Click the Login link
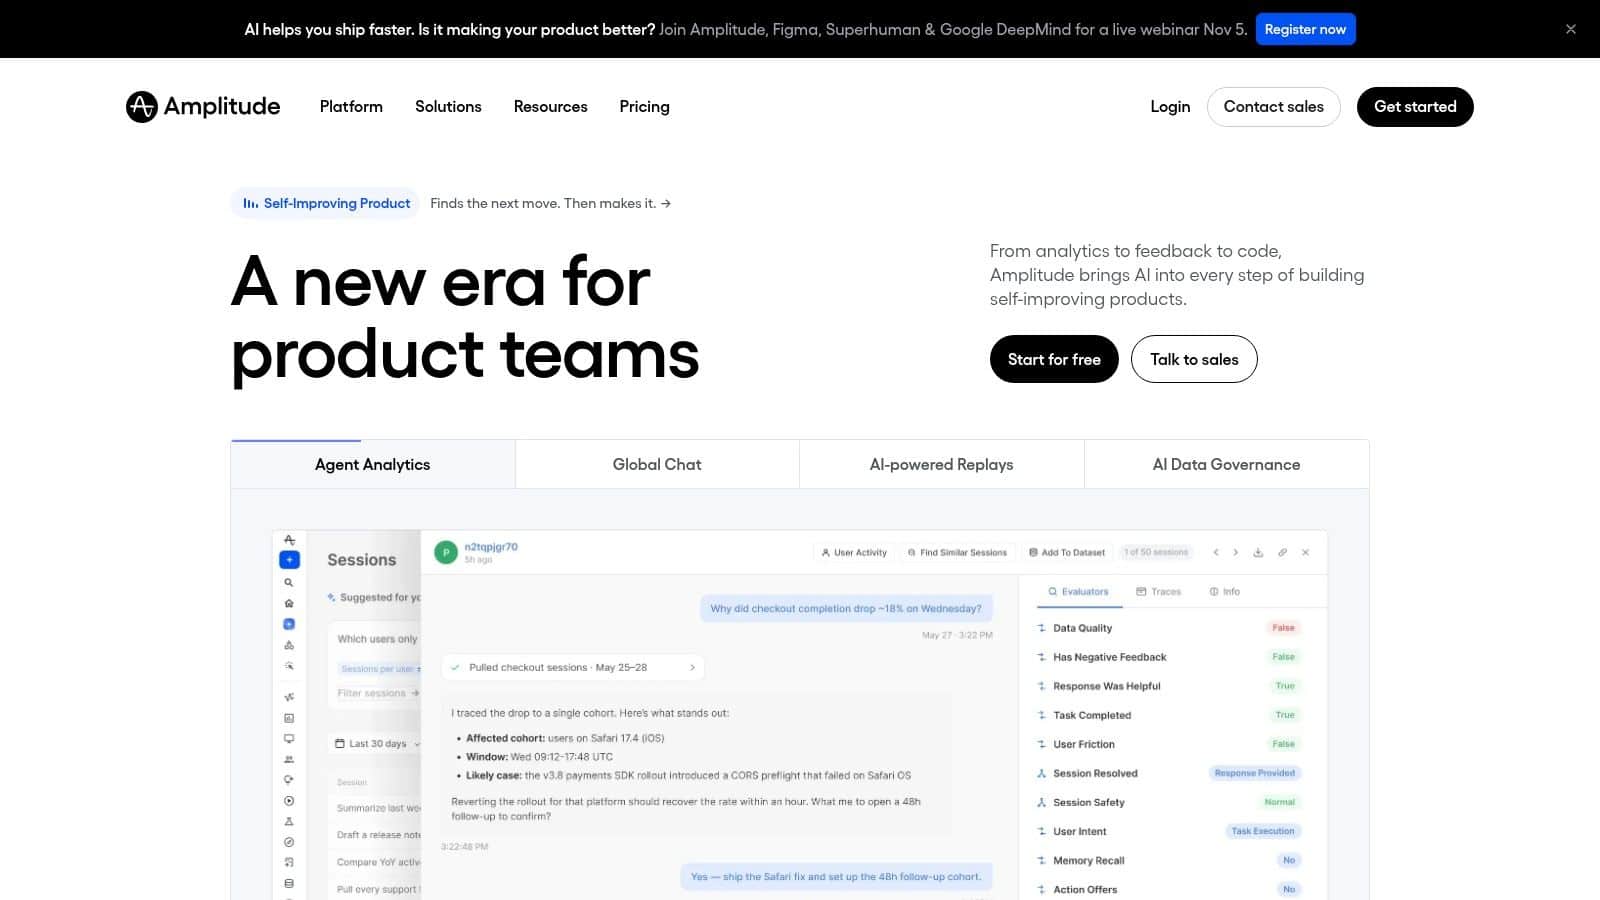 (1170, 106)
